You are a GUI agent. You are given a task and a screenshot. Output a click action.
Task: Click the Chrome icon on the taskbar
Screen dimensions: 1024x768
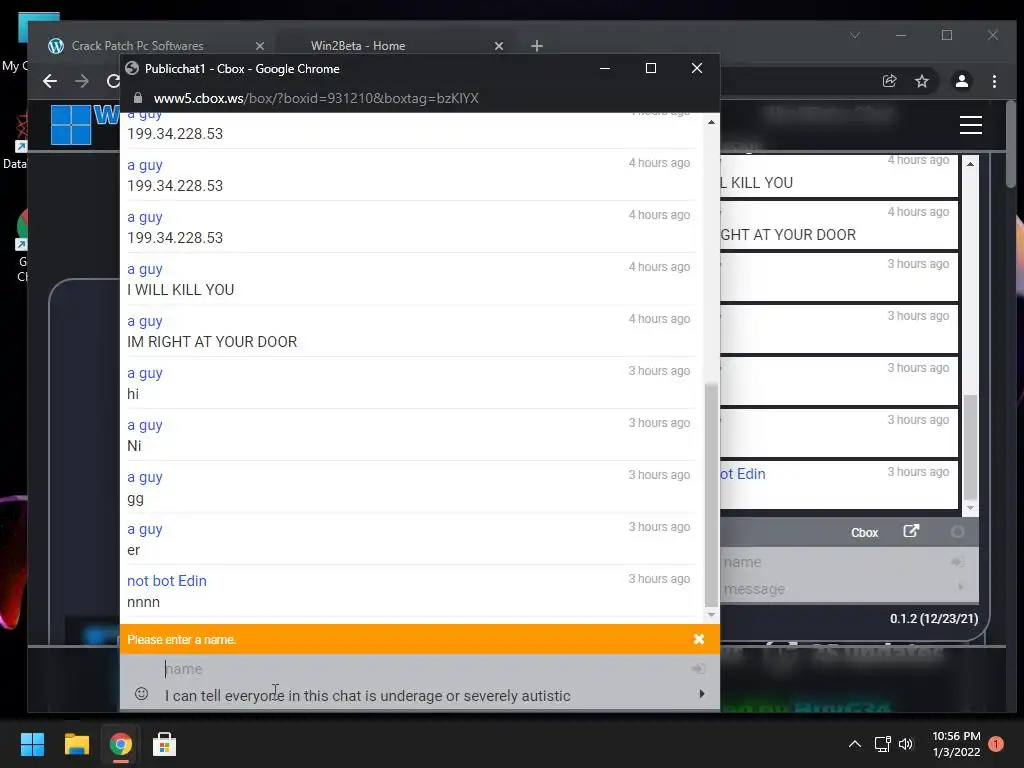pos(120,744)
